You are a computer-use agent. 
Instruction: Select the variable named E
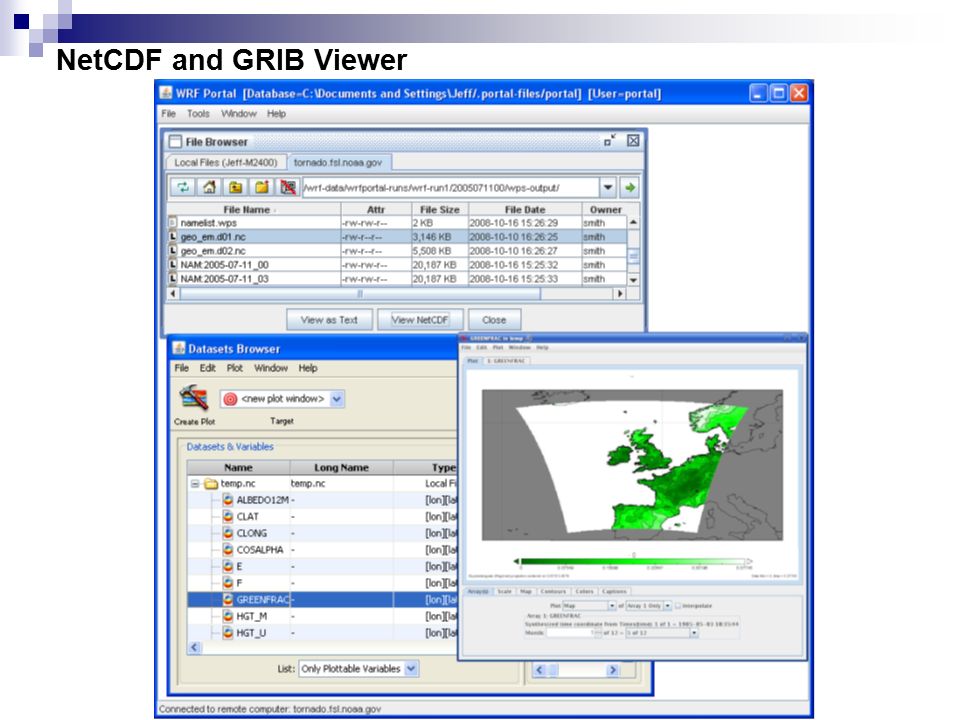(x=239, y=566)
